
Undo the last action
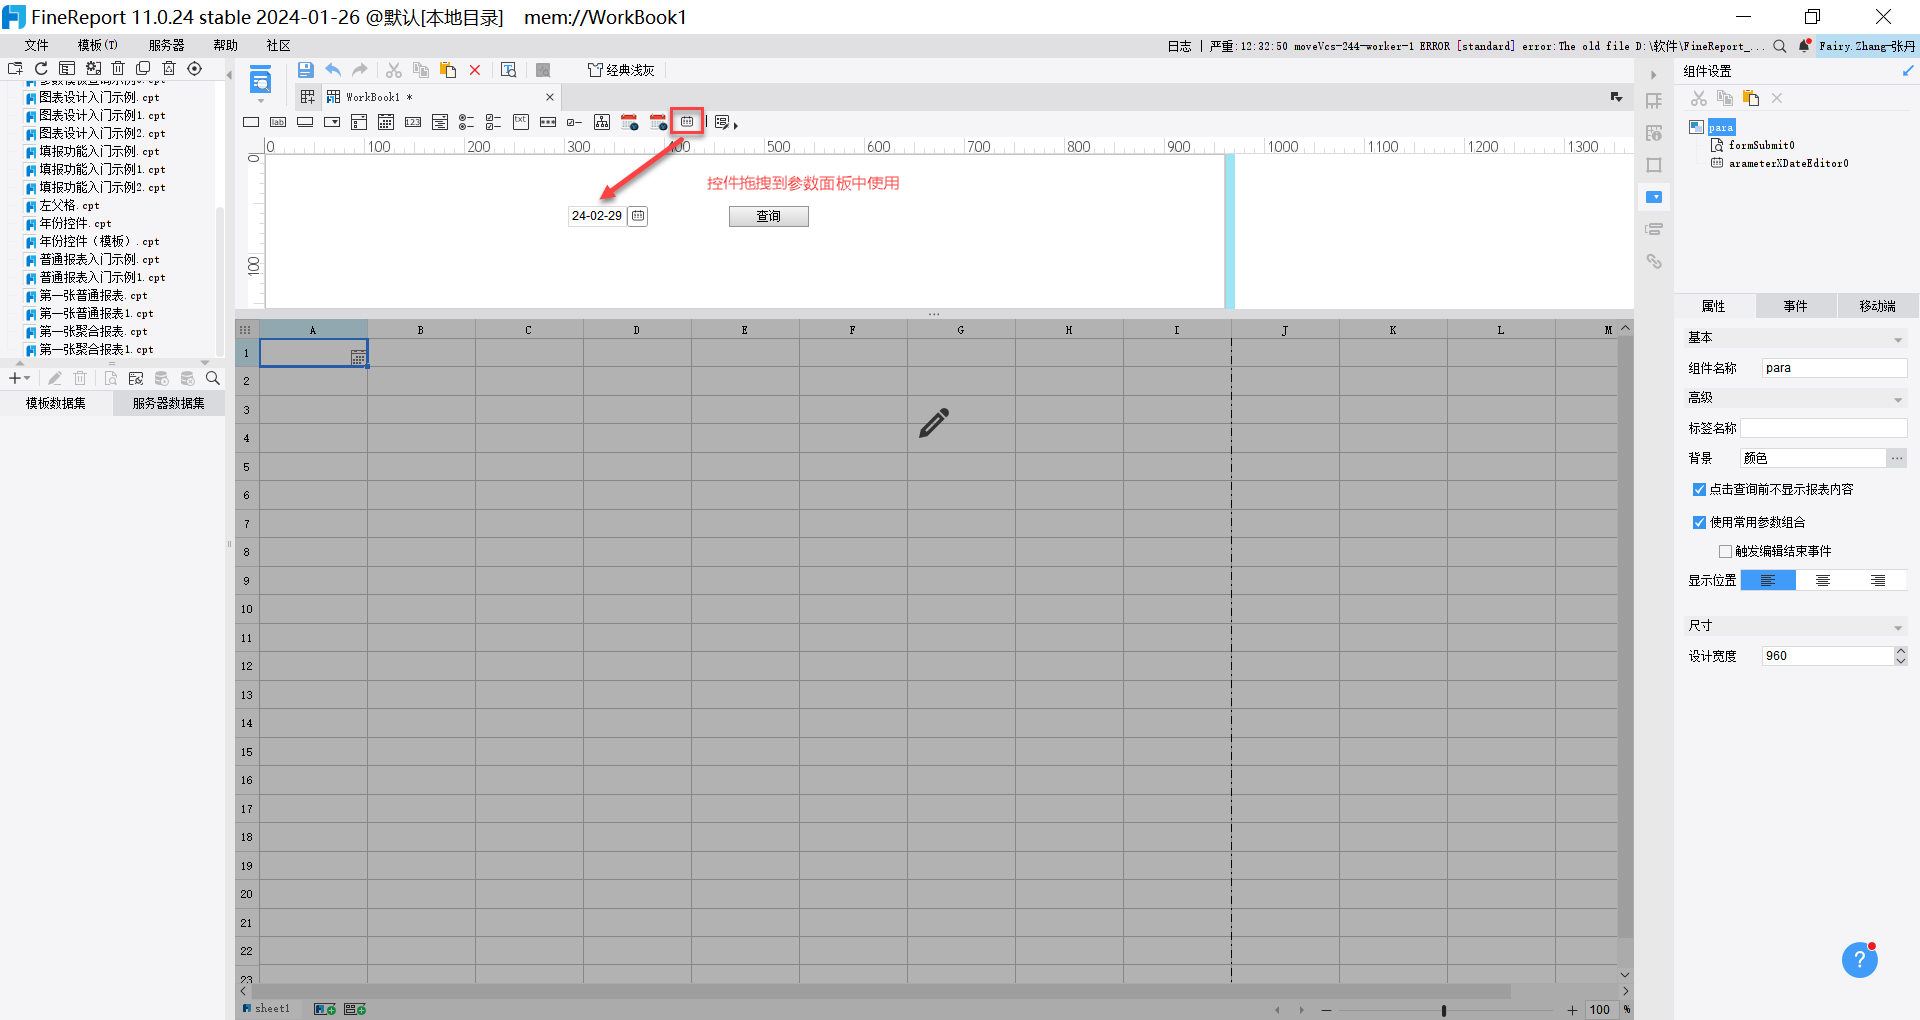coord(333,70)
